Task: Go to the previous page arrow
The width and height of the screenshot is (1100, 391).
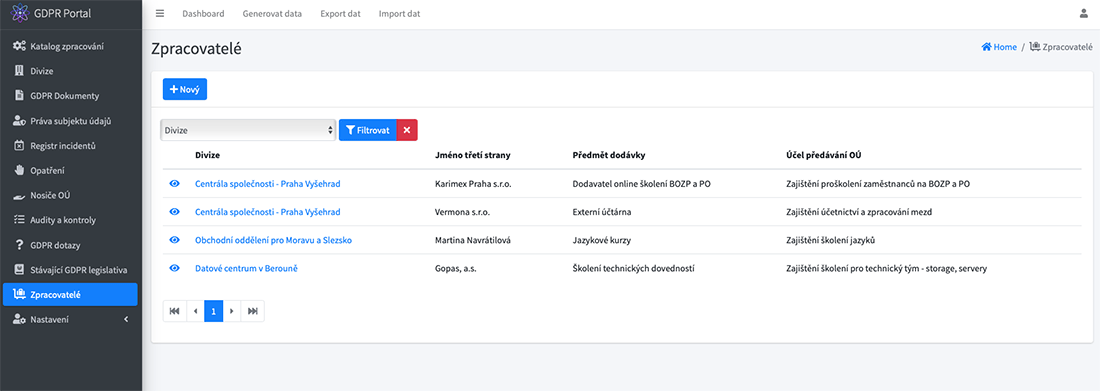Action: [x=195, y=311]
